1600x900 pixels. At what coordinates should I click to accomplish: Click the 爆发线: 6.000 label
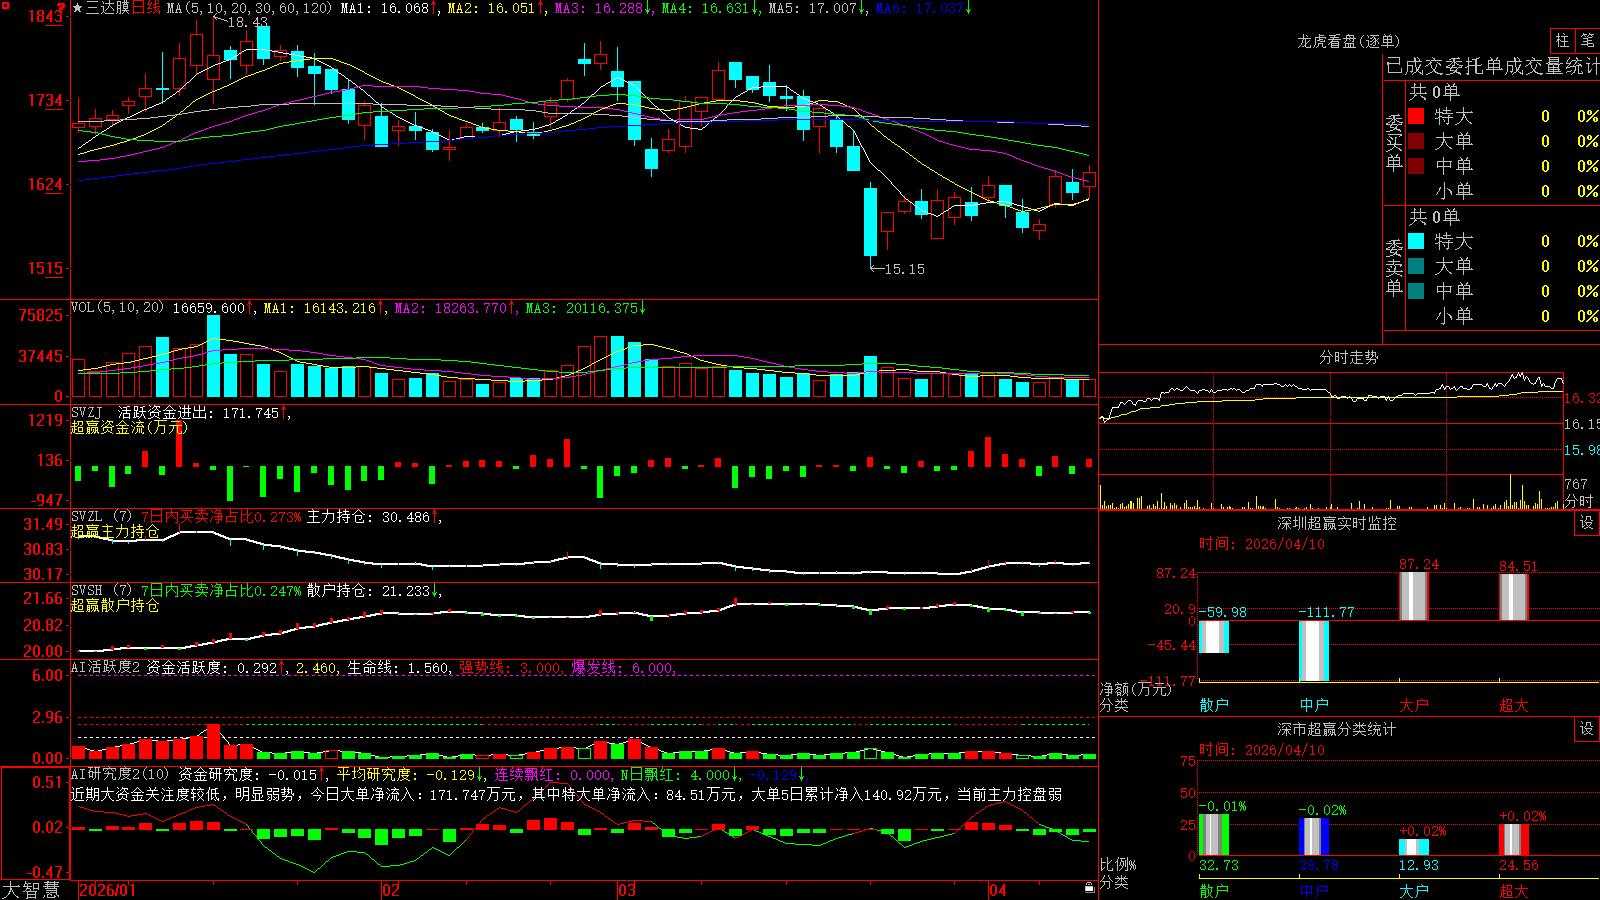click(622, 667)
